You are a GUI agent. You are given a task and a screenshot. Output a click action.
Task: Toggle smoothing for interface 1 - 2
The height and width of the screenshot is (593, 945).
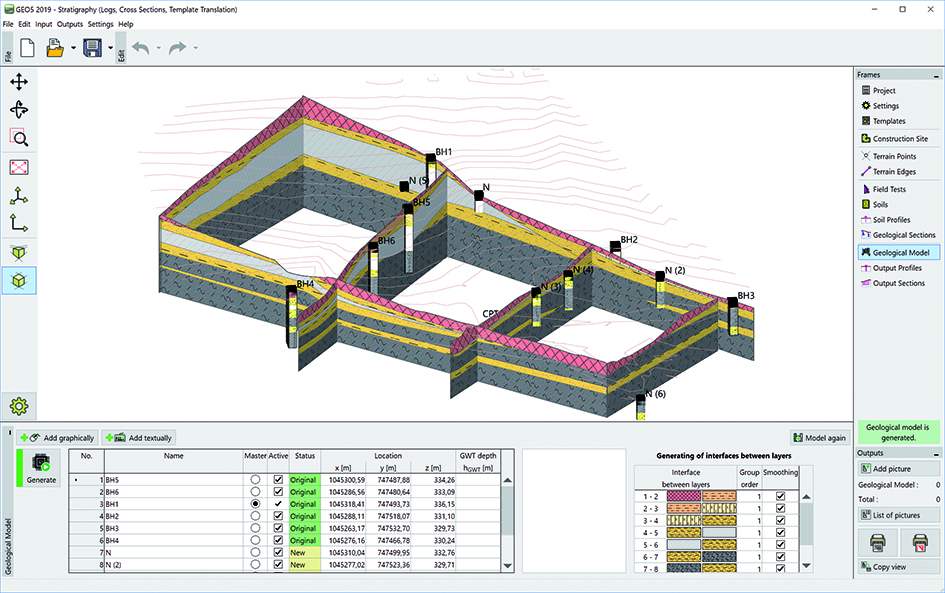click(780, 496)
